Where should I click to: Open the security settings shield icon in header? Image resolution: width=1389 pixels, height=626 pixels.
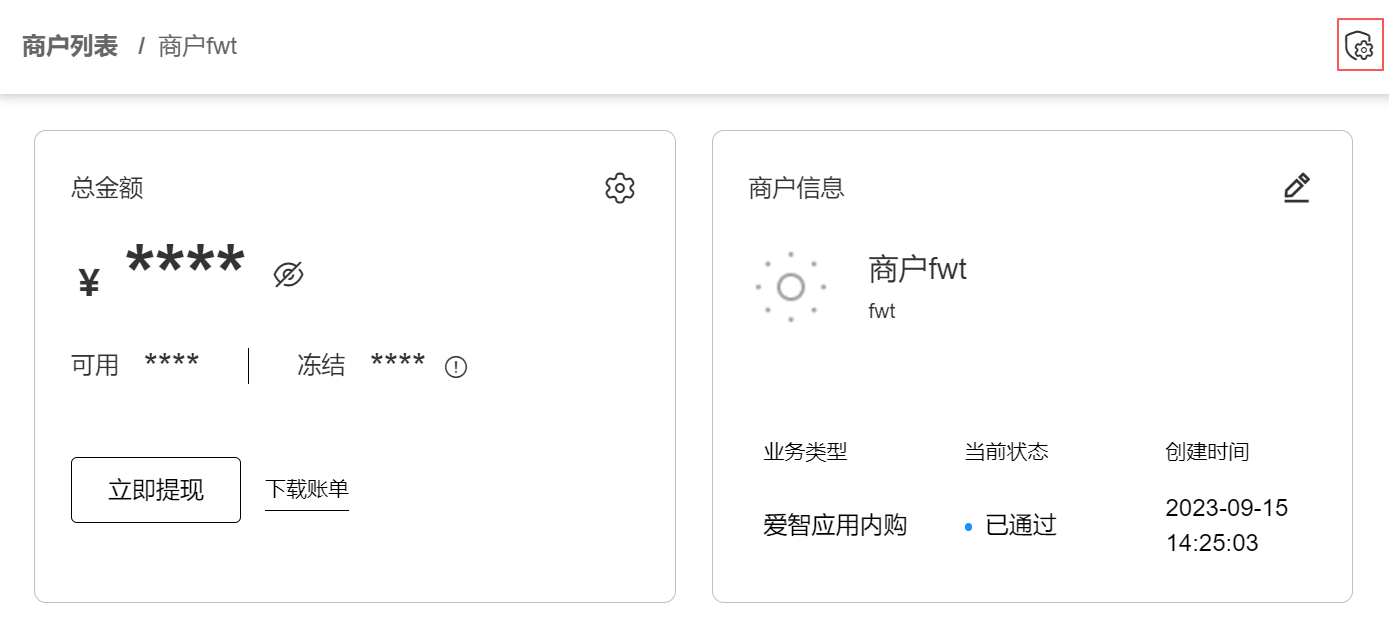[x=1358, y=46]
